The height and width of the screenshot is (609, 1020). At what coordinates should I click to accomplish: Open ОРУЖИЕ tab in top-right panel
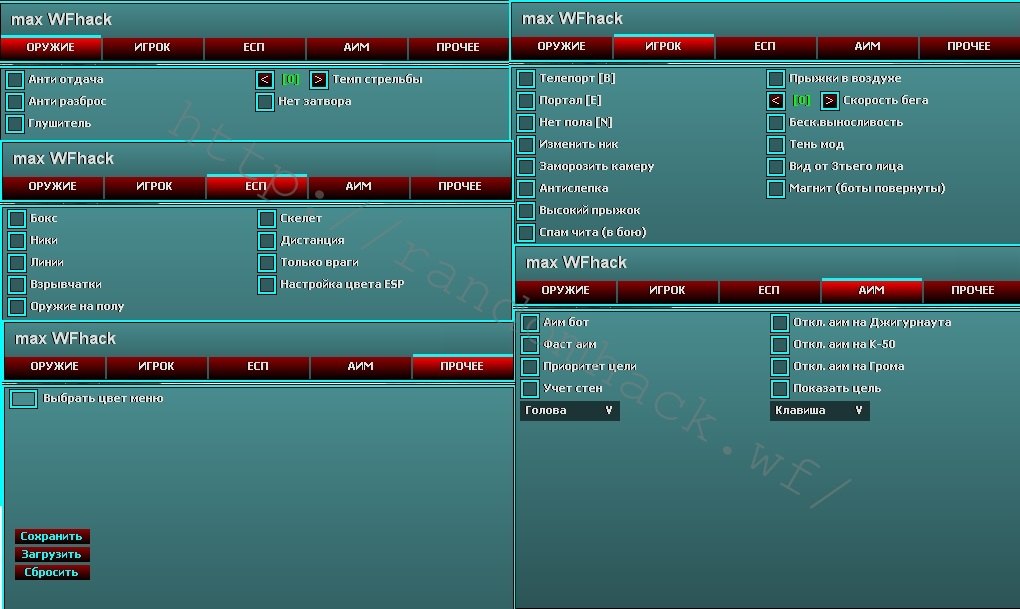[x=561, y=46]
